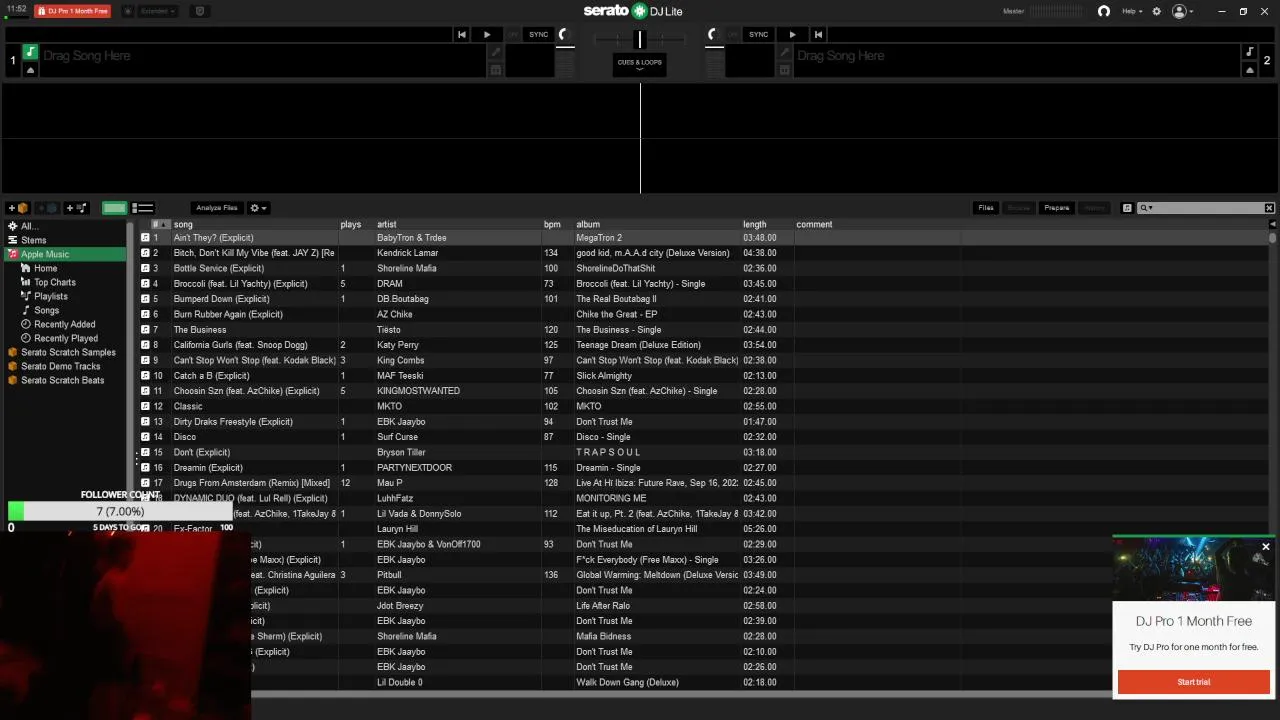Image resolution: width=1280 pixels, height=720 pixels.
Task: Expand the CUES & LOOPS panel
Action: tap(639, 64)
